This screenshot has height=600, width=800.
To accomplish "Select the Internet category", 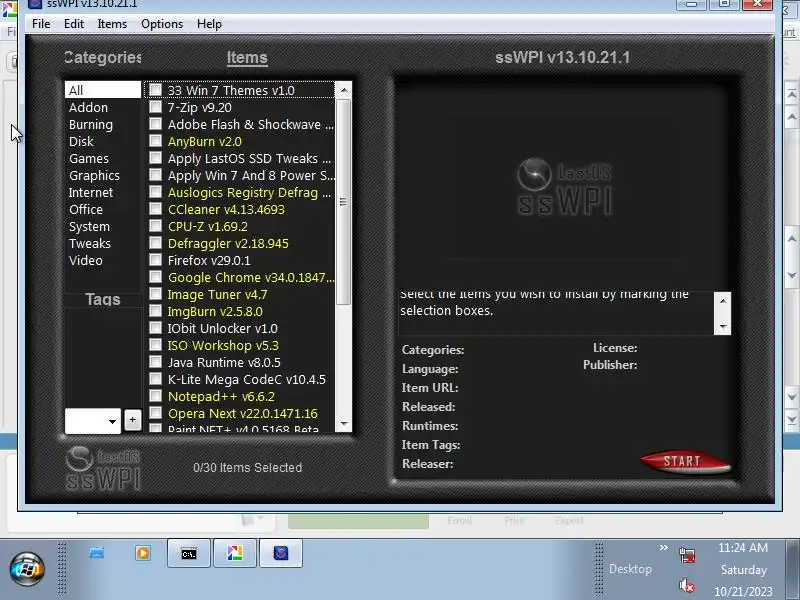I will pos(103,192).
